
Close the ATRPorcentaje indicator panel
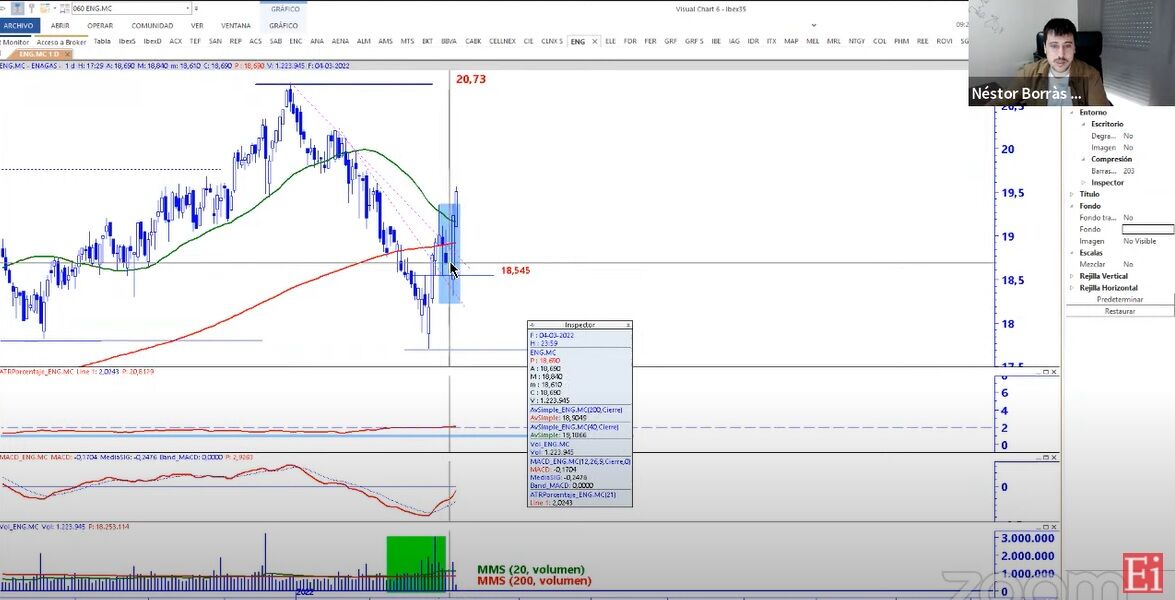click(x=1054, y=372)
